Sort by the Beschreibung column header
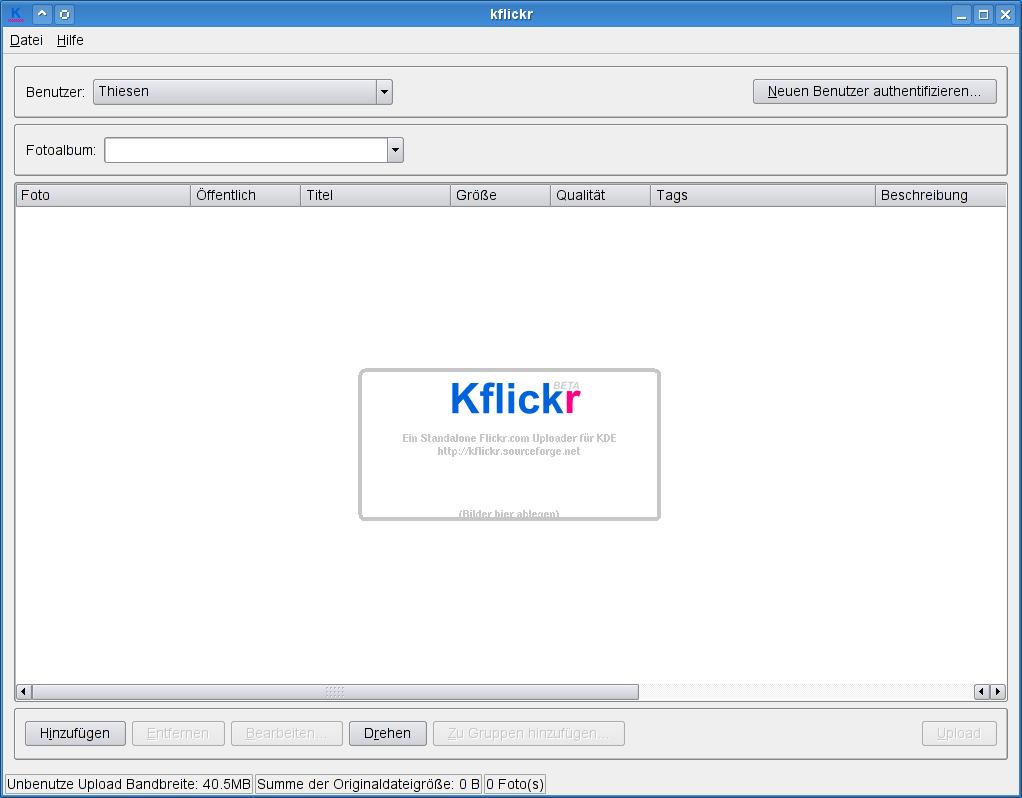 (941, 195)
